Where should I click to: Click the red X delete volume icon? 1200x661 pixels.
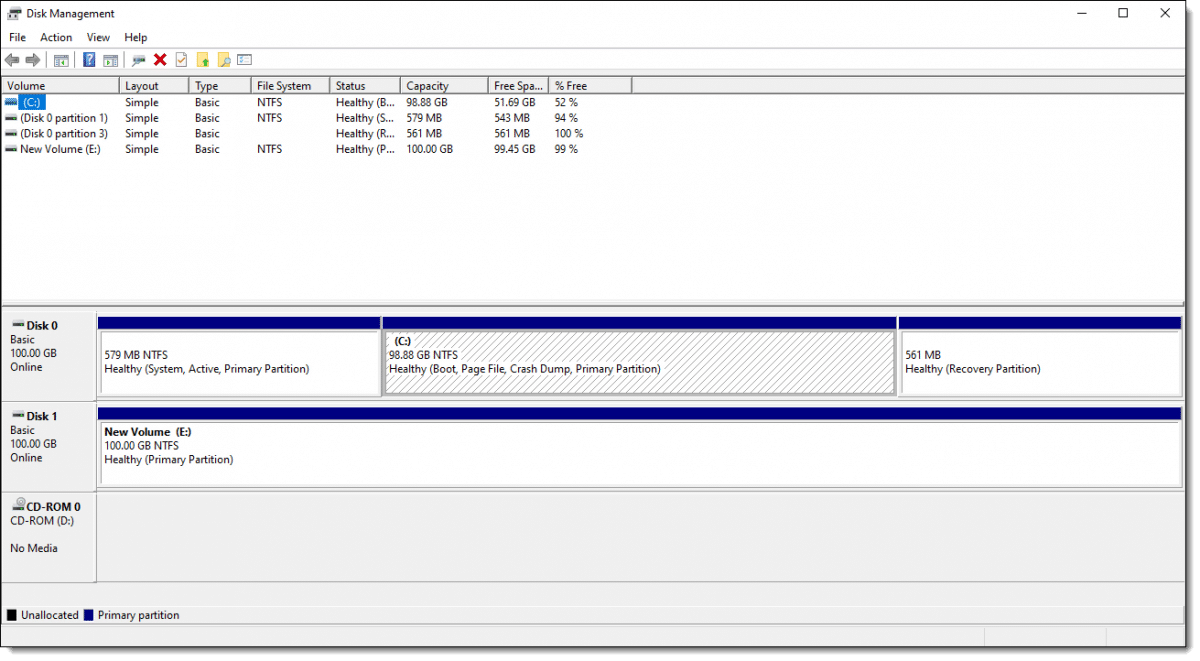click(x=158, y=59)
